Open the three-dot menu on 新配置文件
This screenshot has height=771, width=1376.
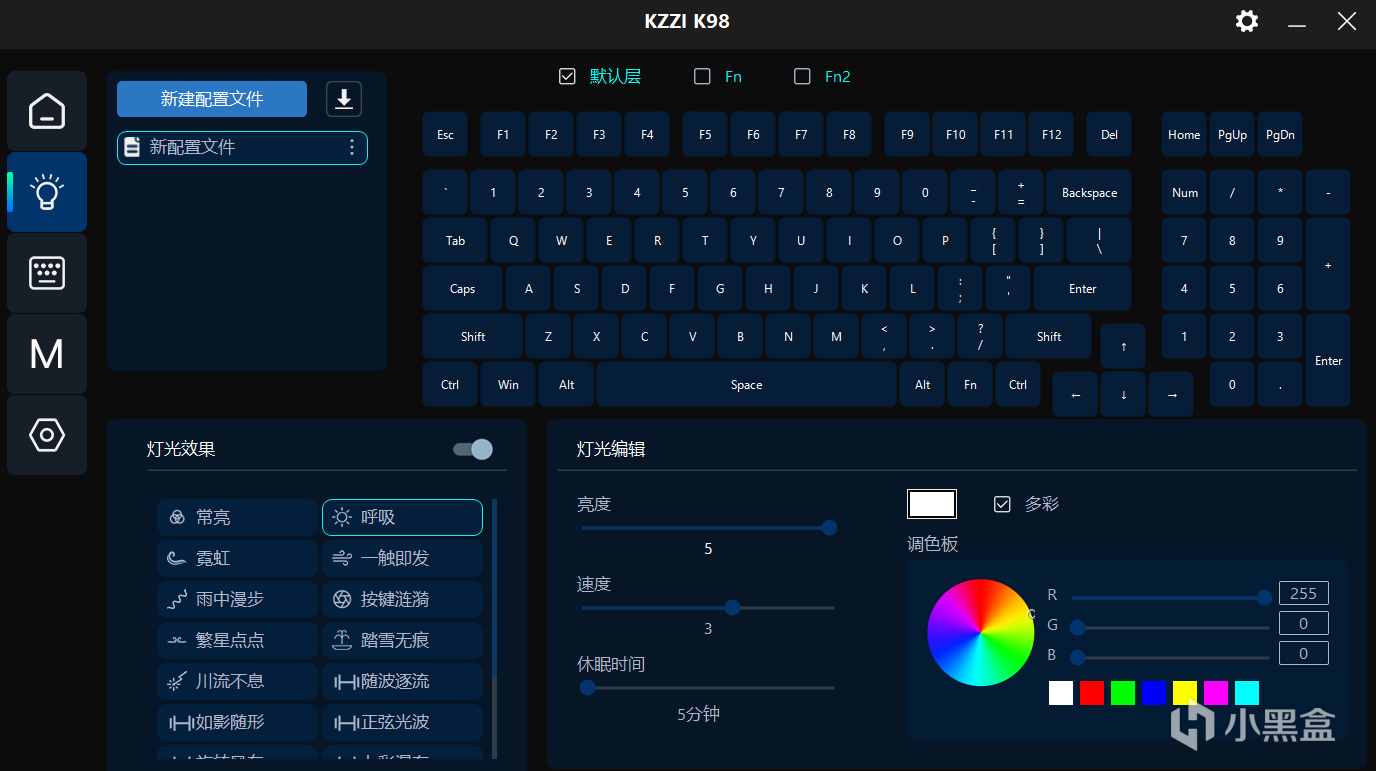click(x=351, y=148)
